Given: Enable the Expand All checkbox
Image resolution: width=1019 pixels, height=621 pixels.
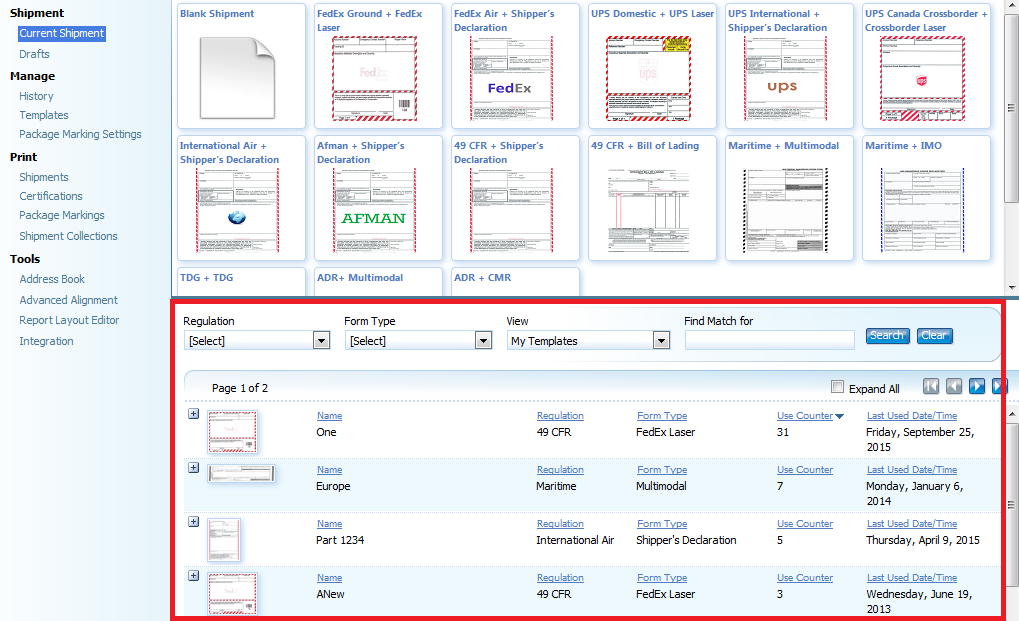Looking at the screenshot, I should click(x=838, y=388).
